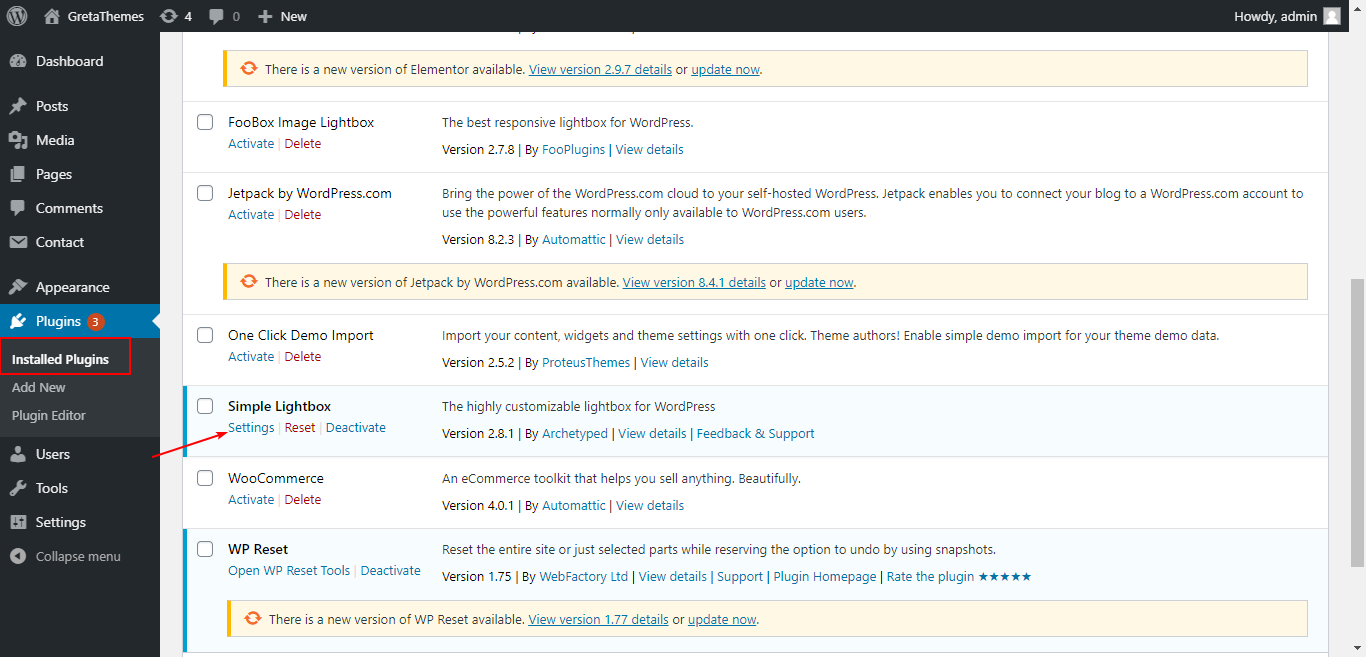Click update now for Elementor
This screenshot has height=657, width=1366.
pos(725,69)
